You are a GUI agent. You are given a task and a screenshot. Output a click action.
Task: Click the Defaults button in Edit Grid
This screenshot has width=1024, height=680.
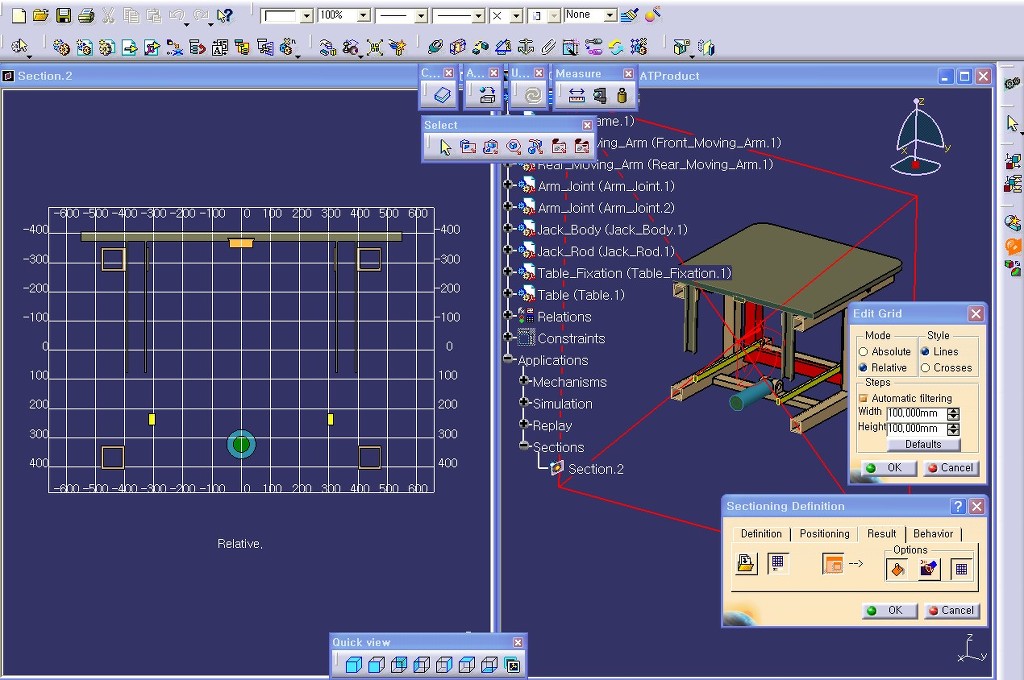tap(922, 444)
